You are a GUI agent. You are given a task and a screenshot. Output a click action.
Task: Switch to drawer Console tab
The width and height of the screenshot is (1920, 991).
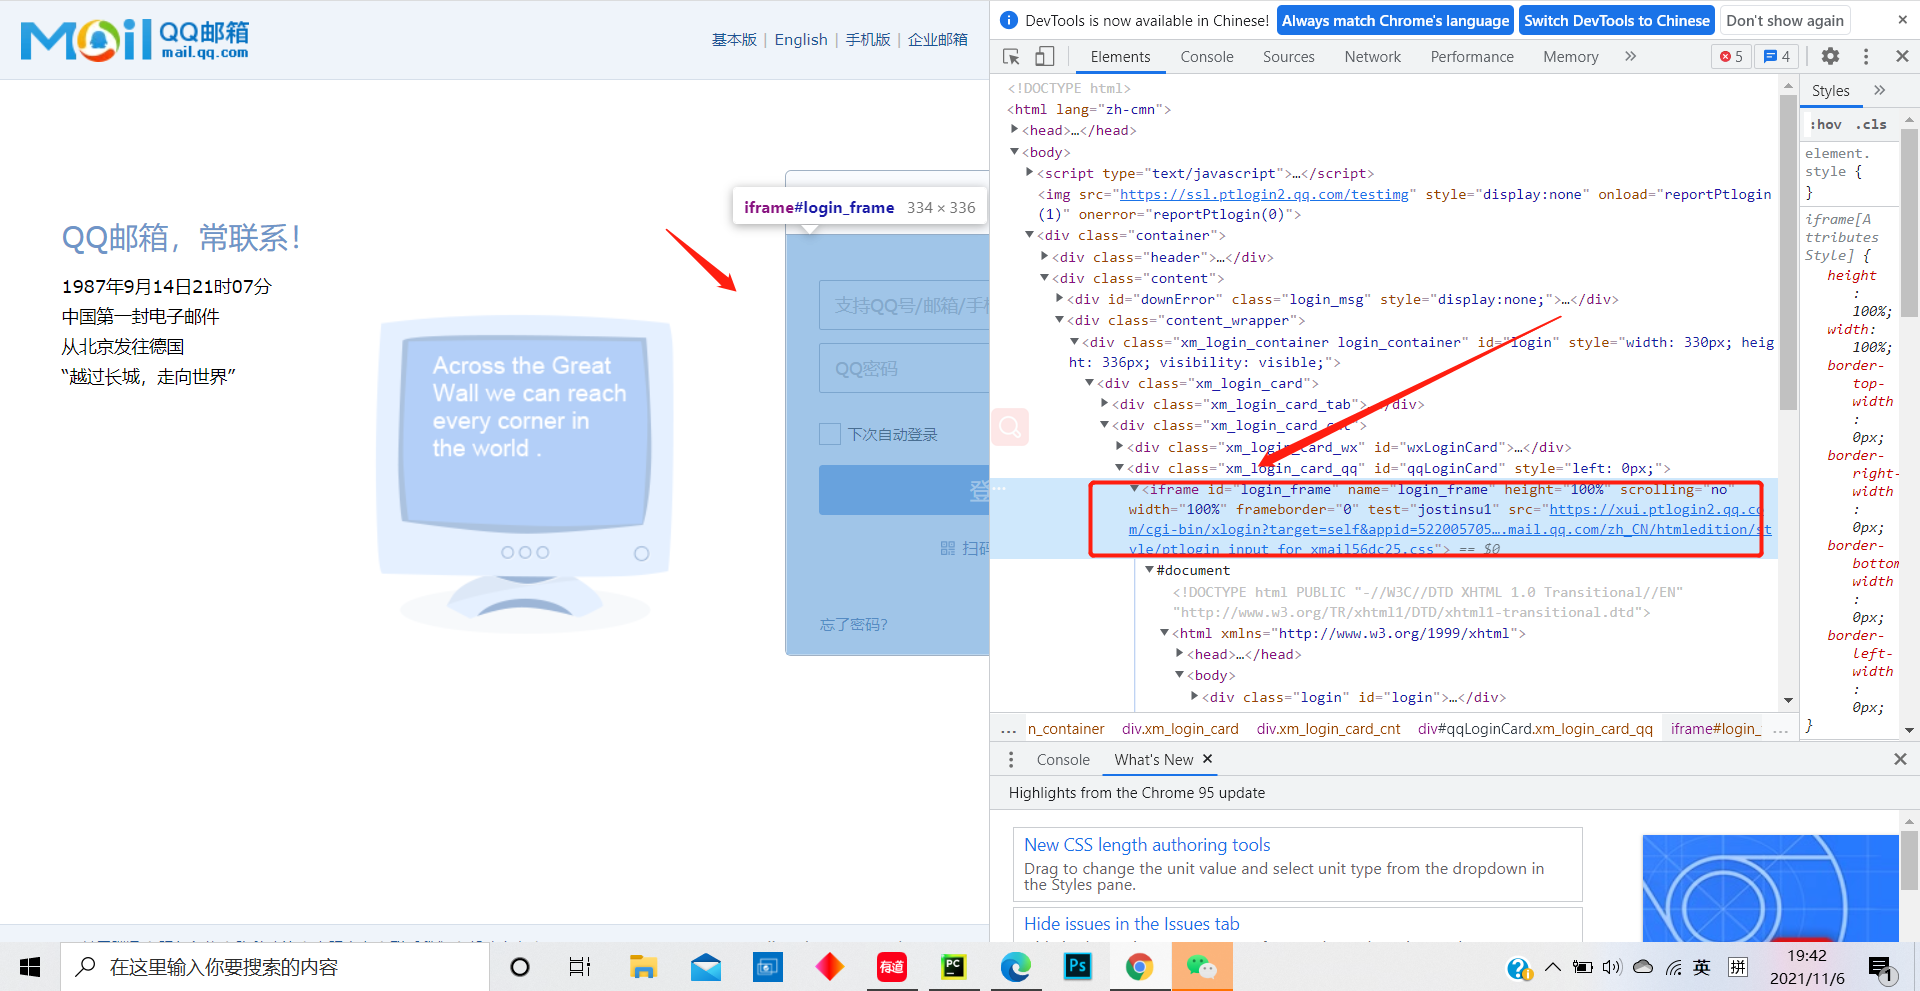[1063, 760]
